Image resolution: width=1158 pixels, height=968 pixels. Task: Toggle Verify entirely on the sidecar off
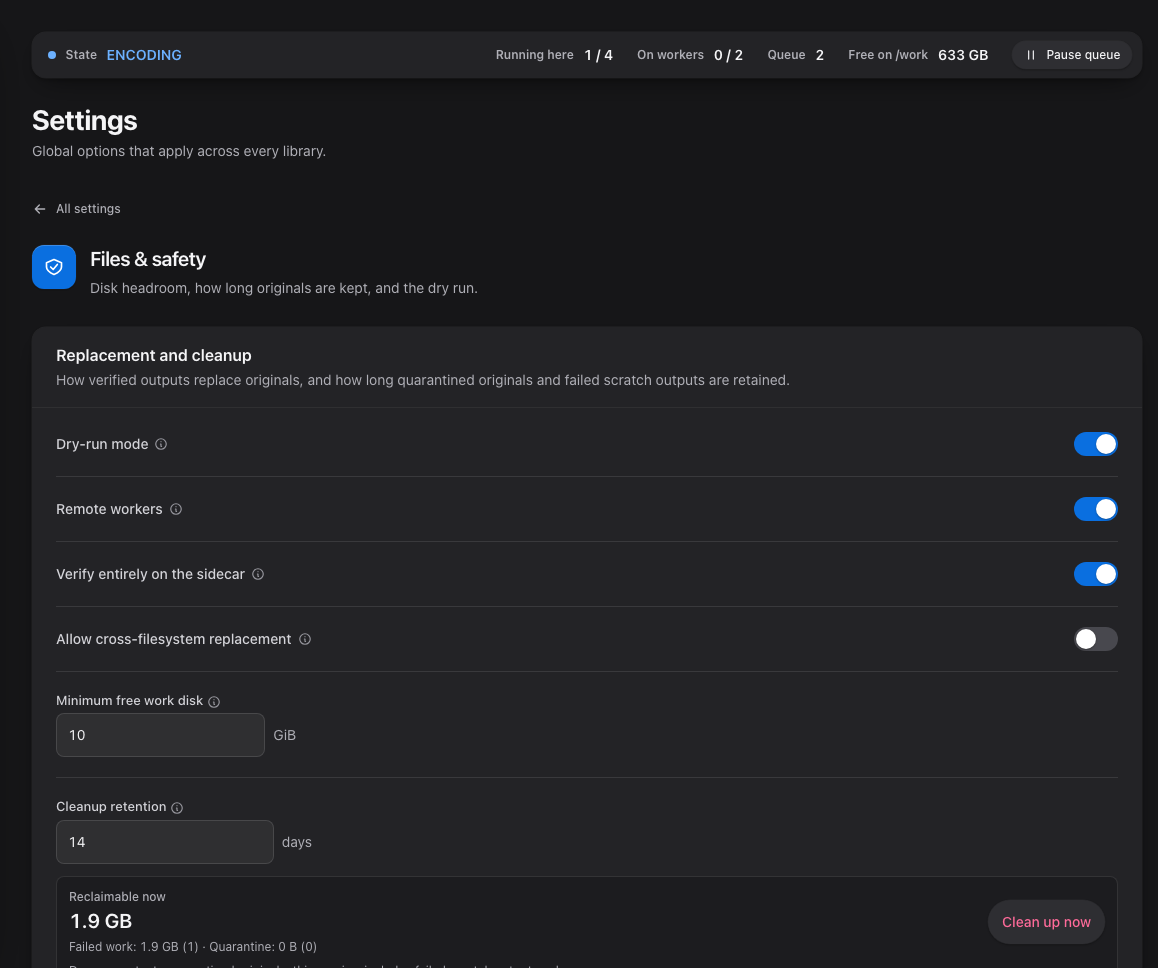point(1095,574)
